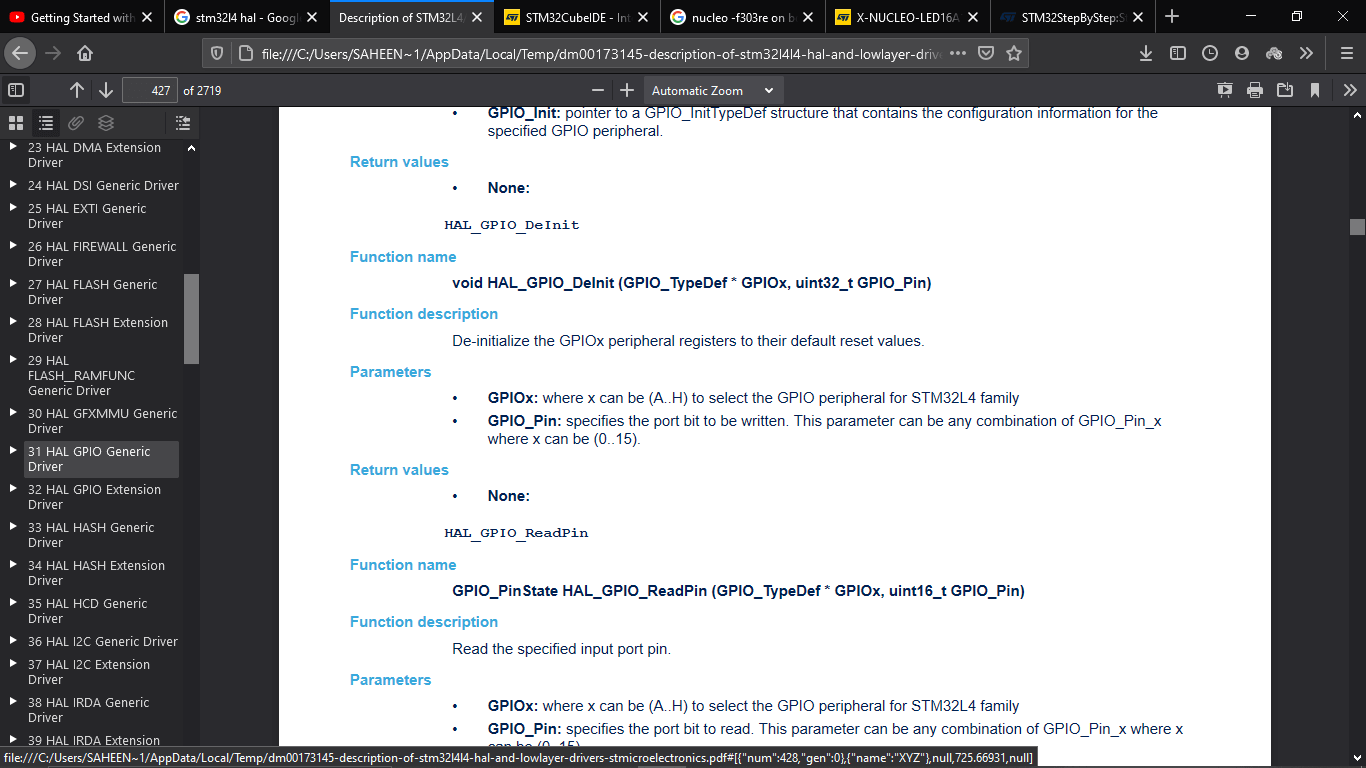Close the X-NUCLEO-LED16A tab

973,17
